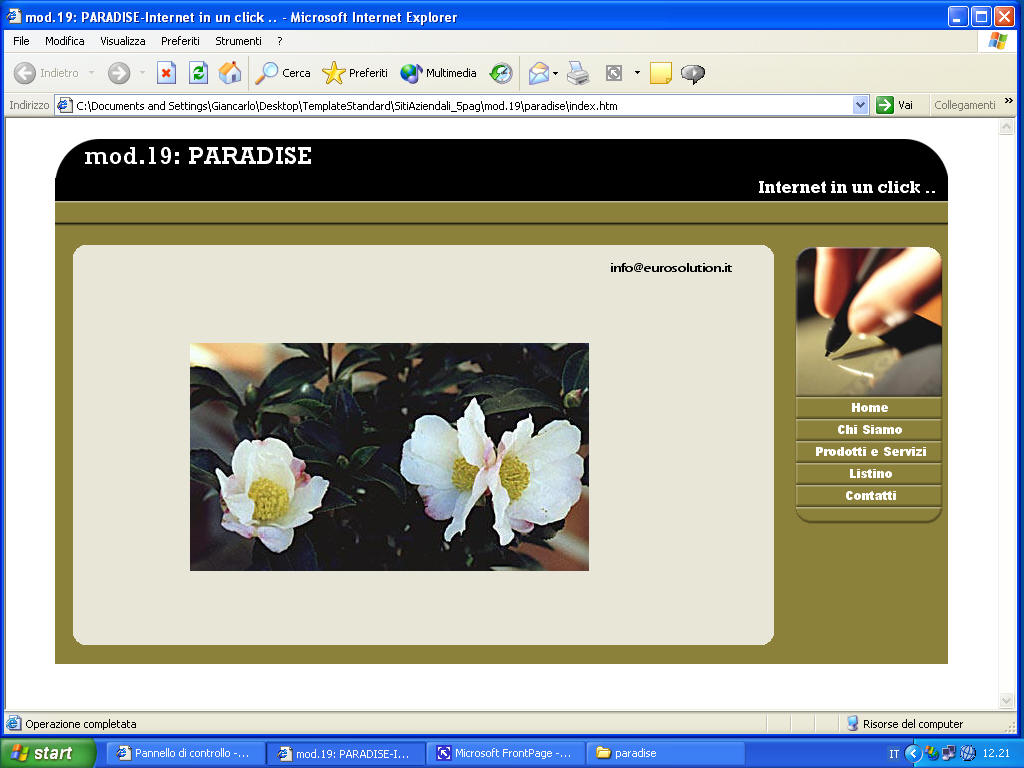
Task: Click the "Operazione completata" status text
Action: point(81,724)
